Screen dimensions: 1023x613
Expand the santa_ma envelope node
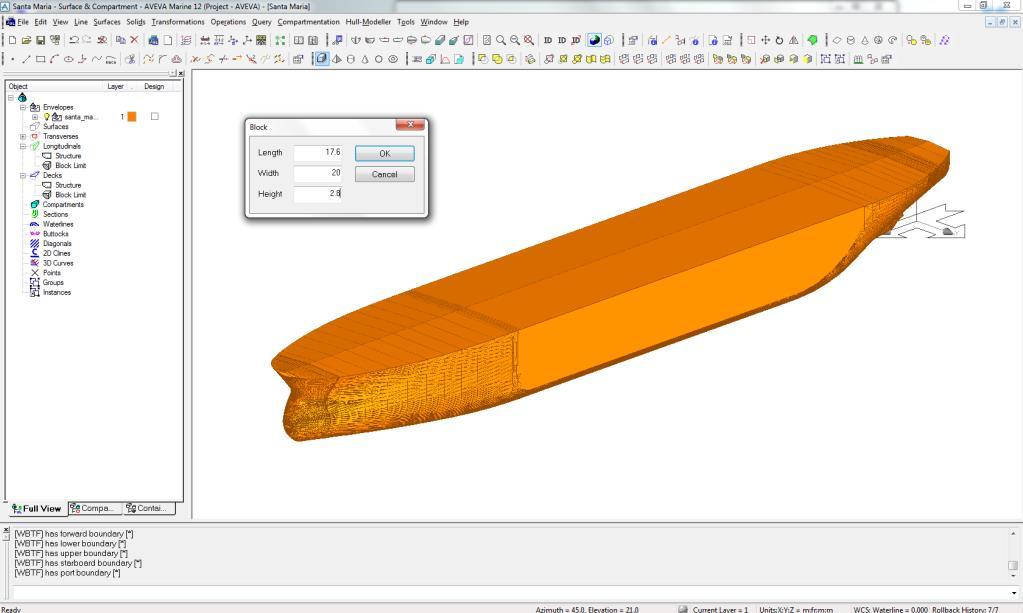[35, 117]
